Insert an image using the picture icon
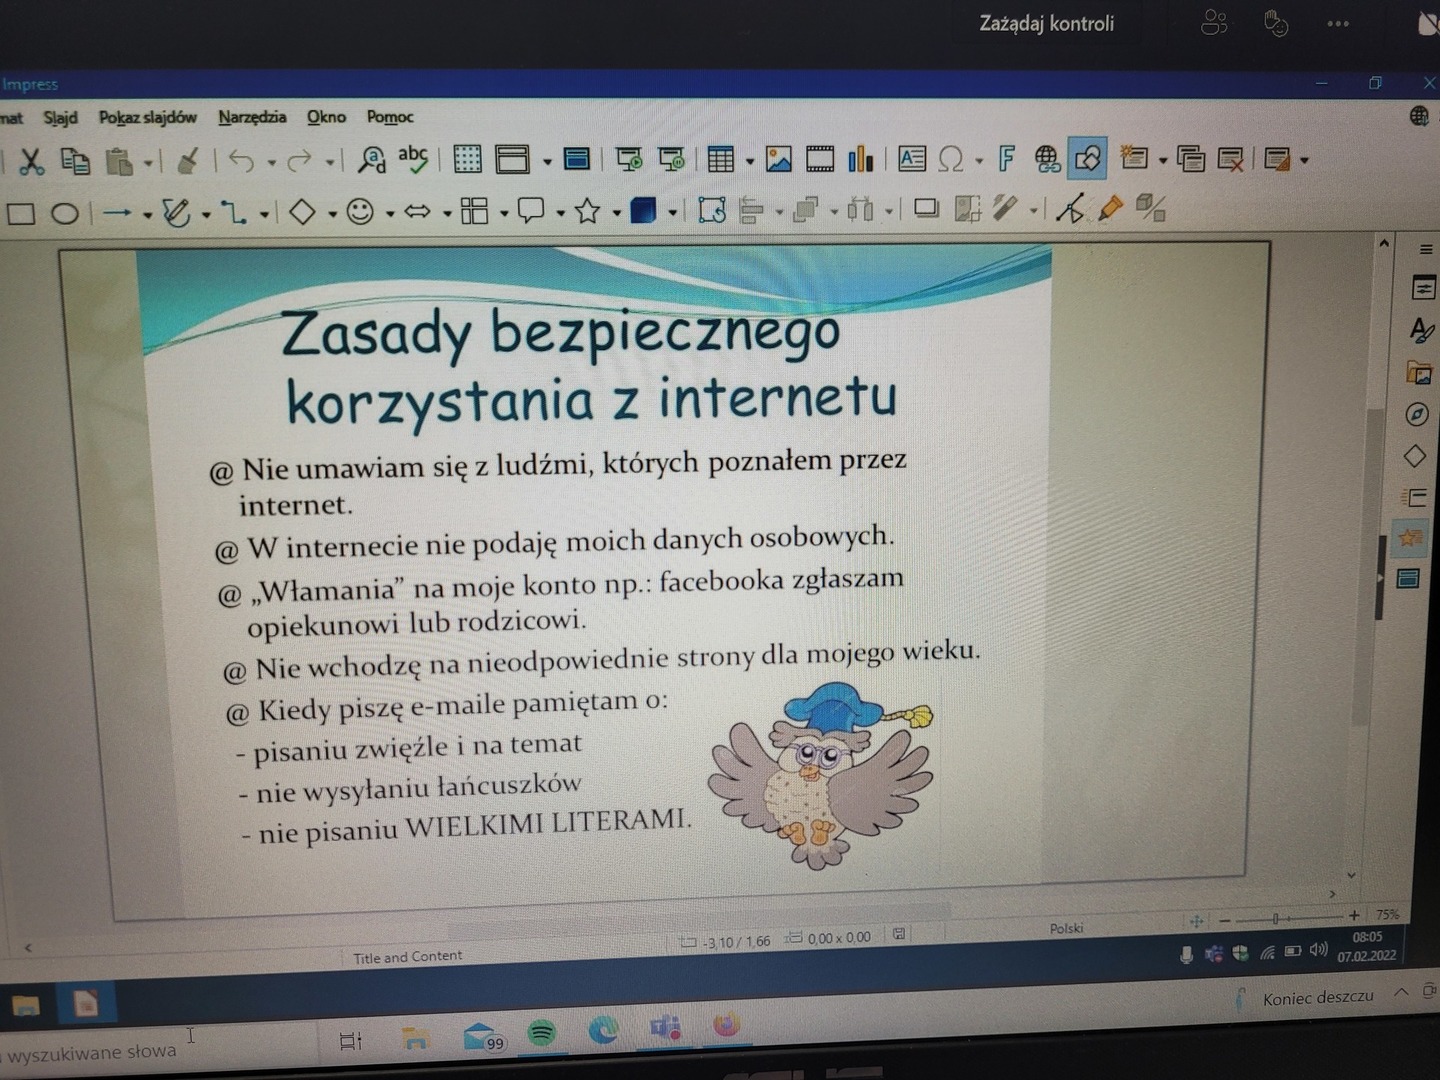 (x=778, y=159)
